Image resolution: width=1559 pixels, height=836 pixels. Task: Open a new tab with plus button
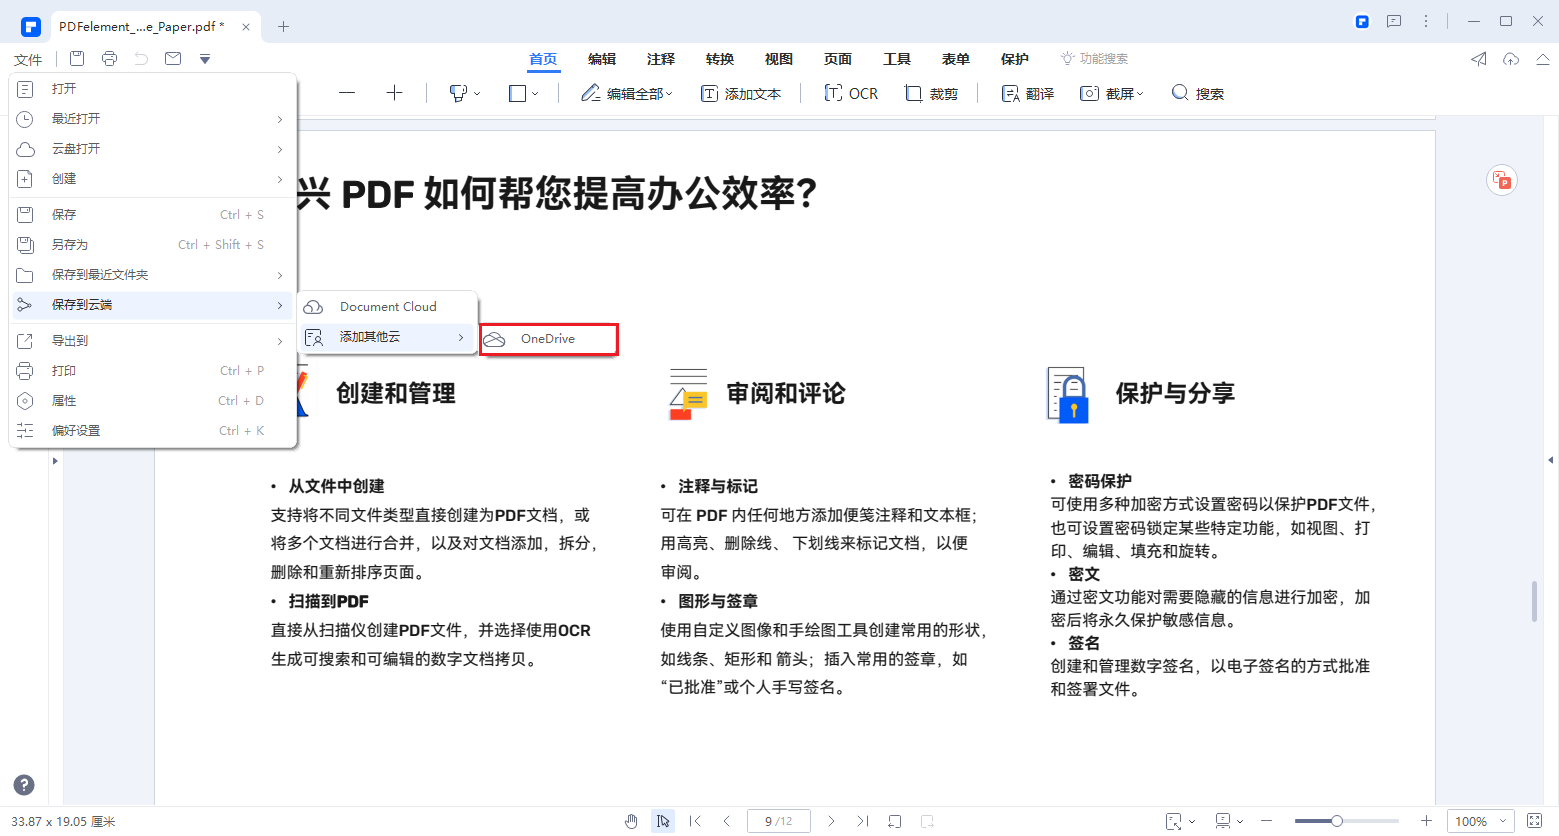(283, 27)
